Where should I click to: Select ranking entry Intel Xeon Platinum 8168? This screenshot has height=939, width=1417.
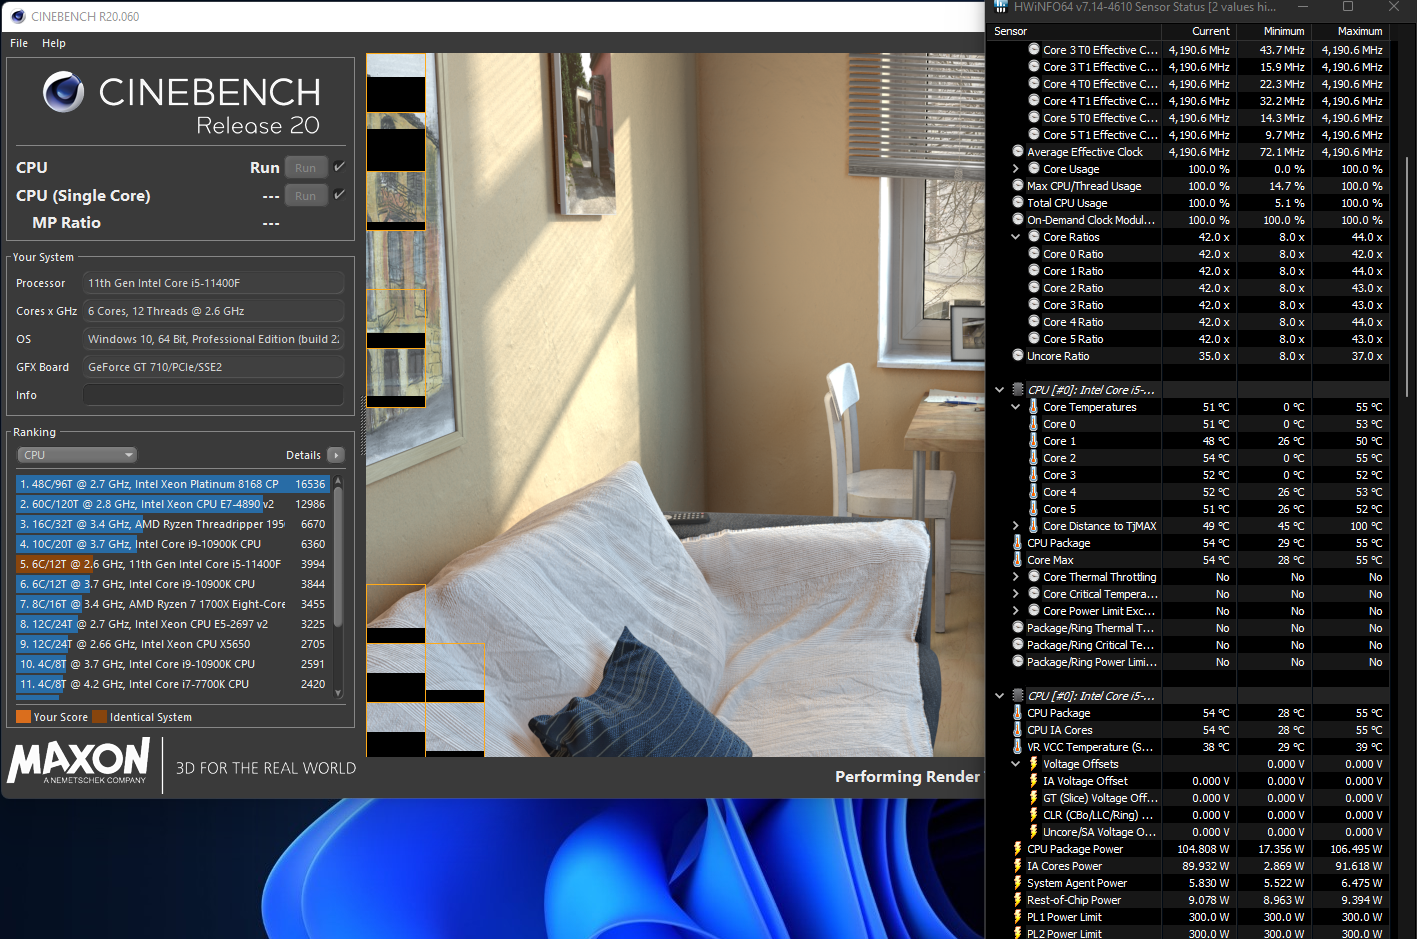point(173,484)
